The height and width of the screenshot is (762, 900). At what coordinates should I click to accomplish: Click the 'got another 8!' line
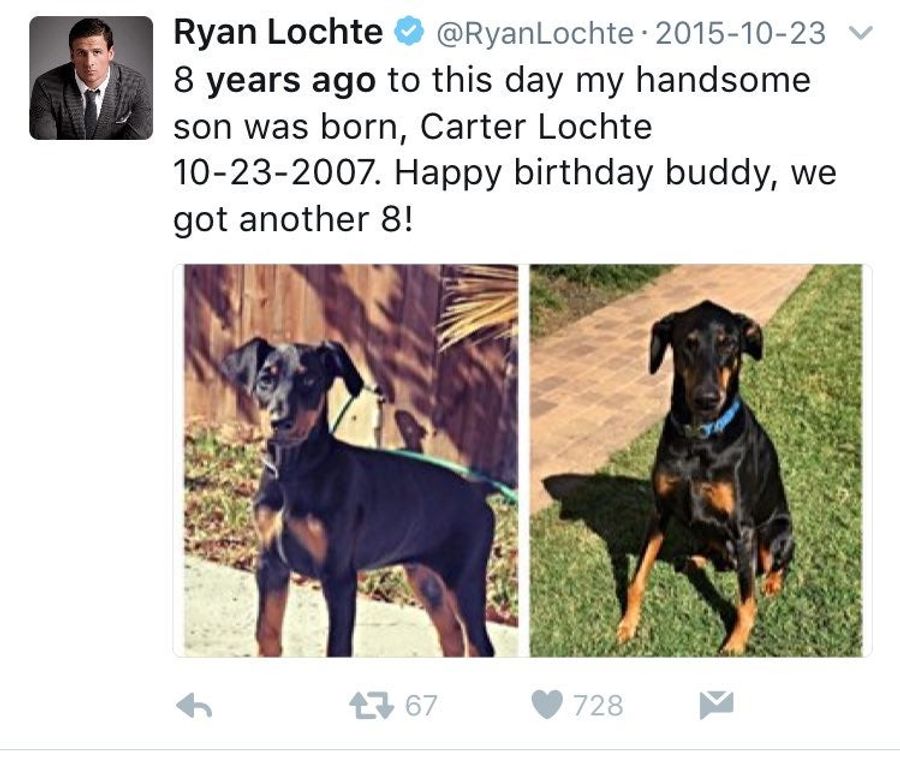293,220
